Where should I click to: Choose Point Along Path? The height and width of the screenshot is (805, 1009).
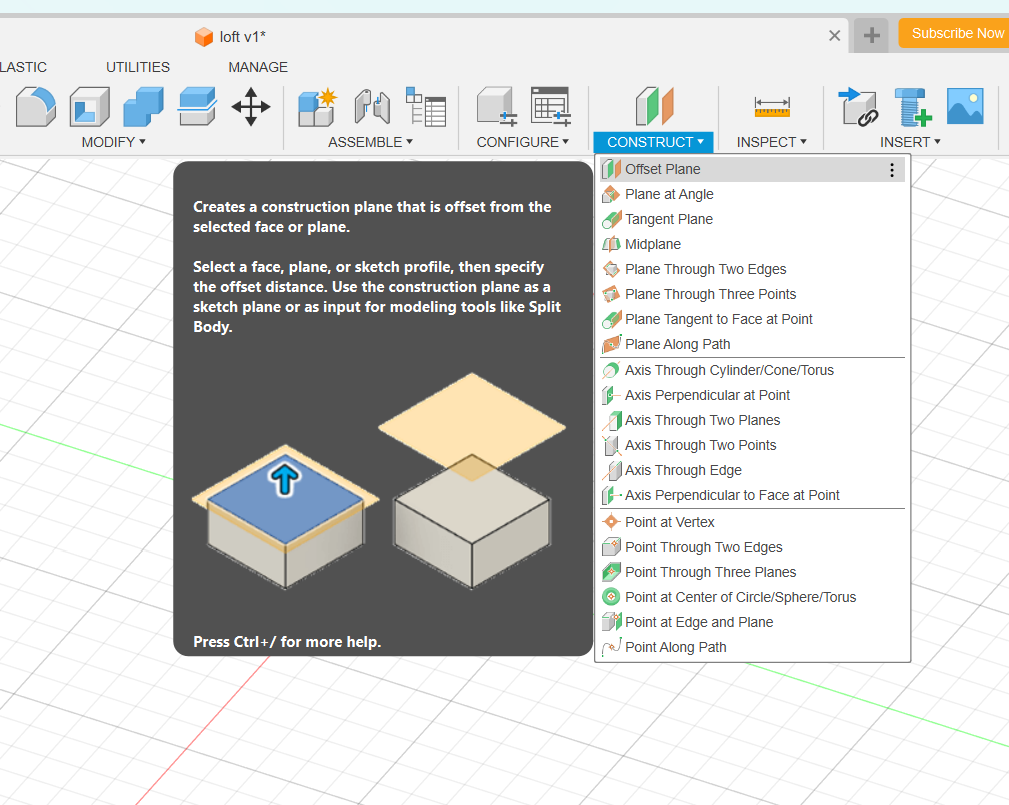pyautogui.click(x=752, y=647)
